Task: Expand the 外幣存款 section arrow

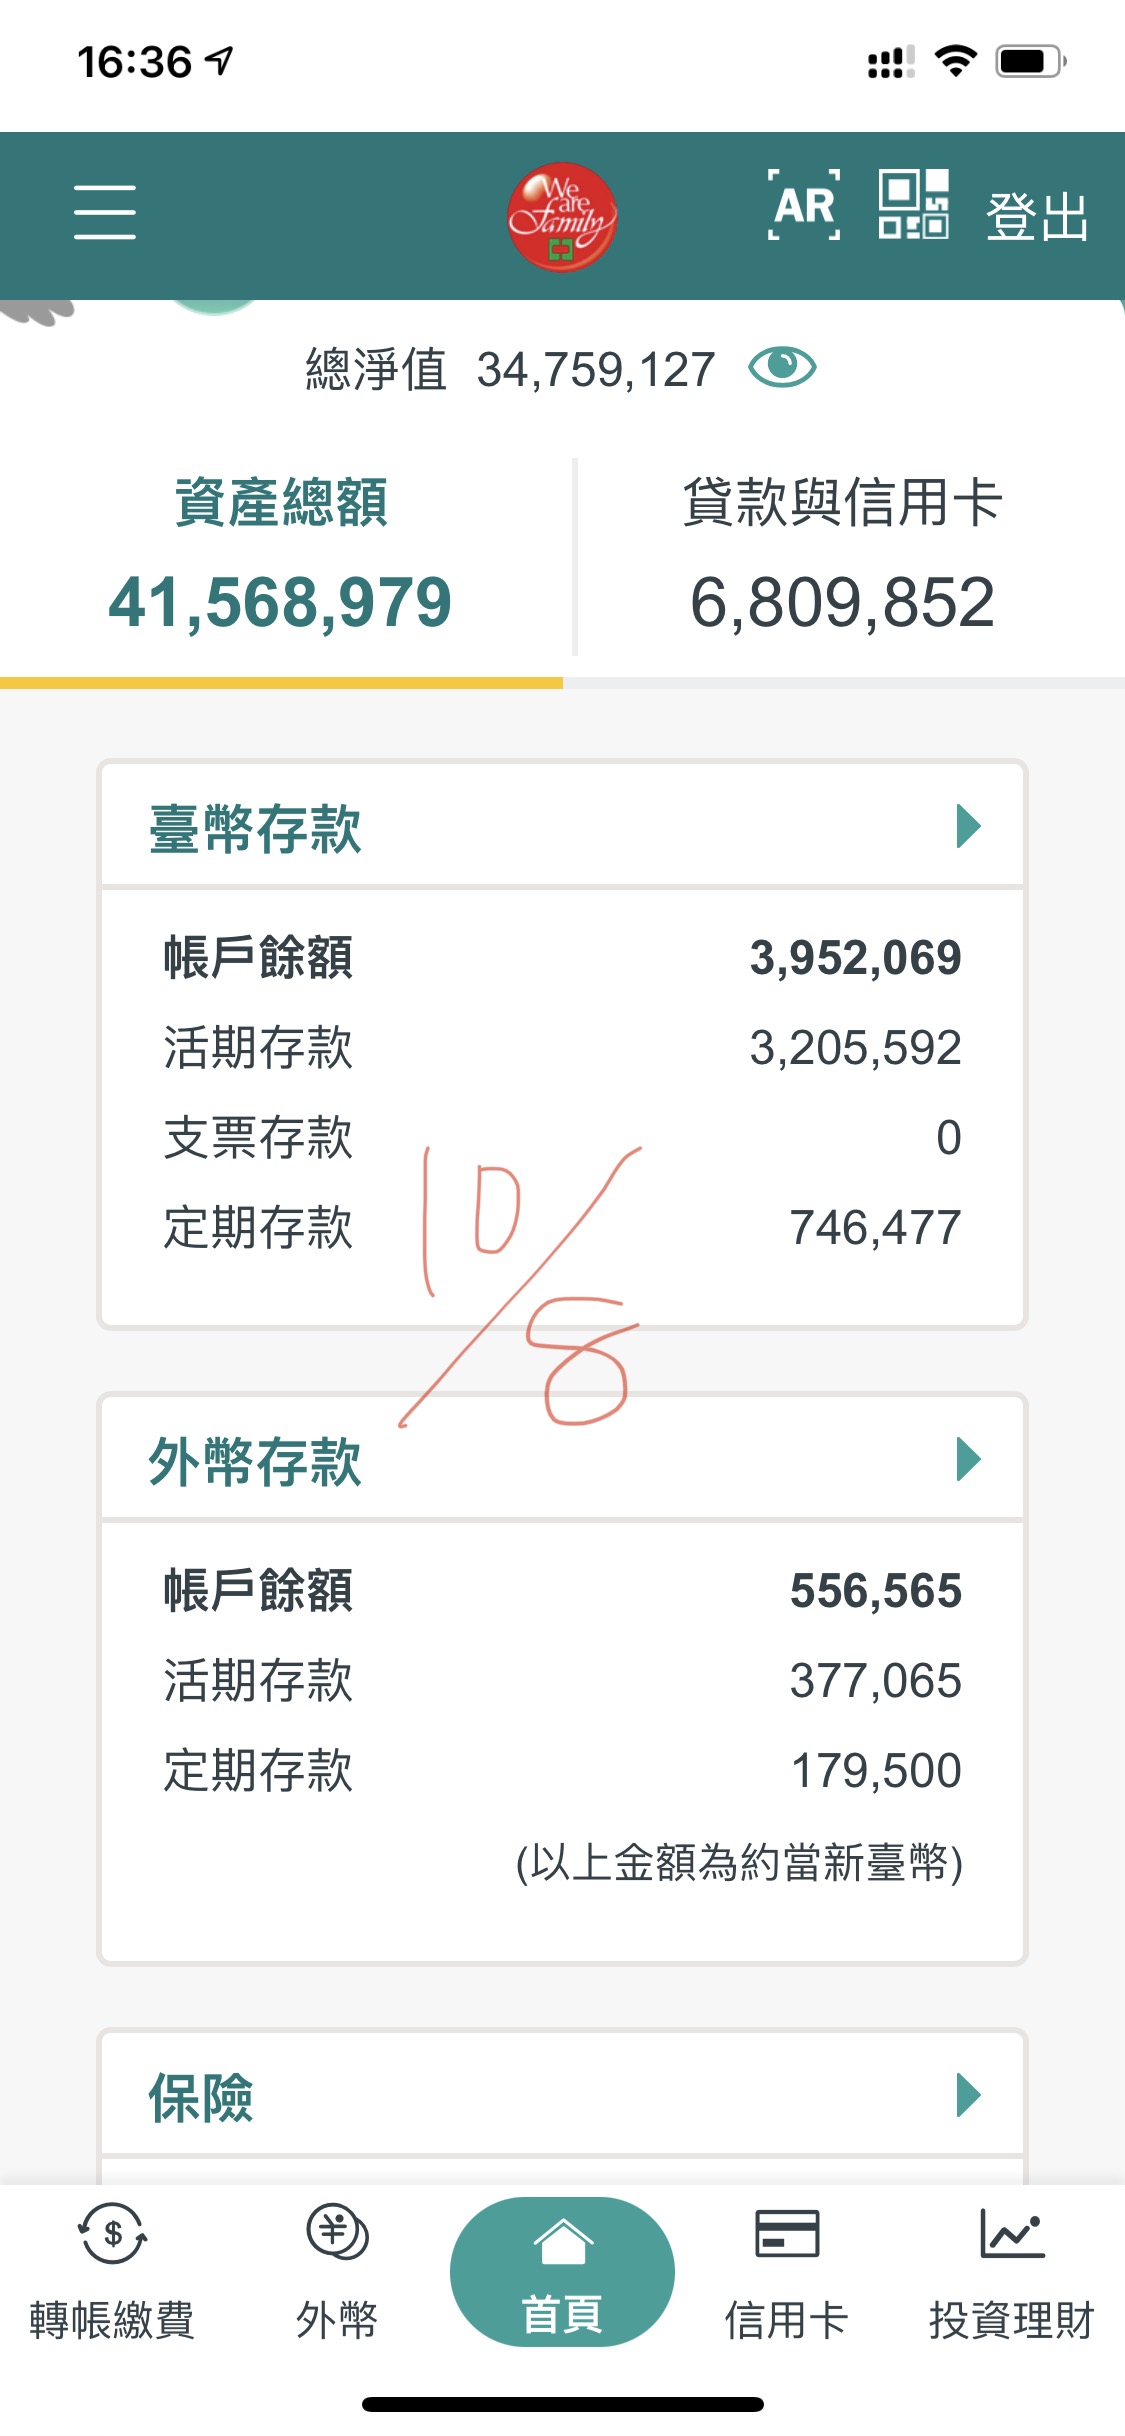Action: point(967,1459)
